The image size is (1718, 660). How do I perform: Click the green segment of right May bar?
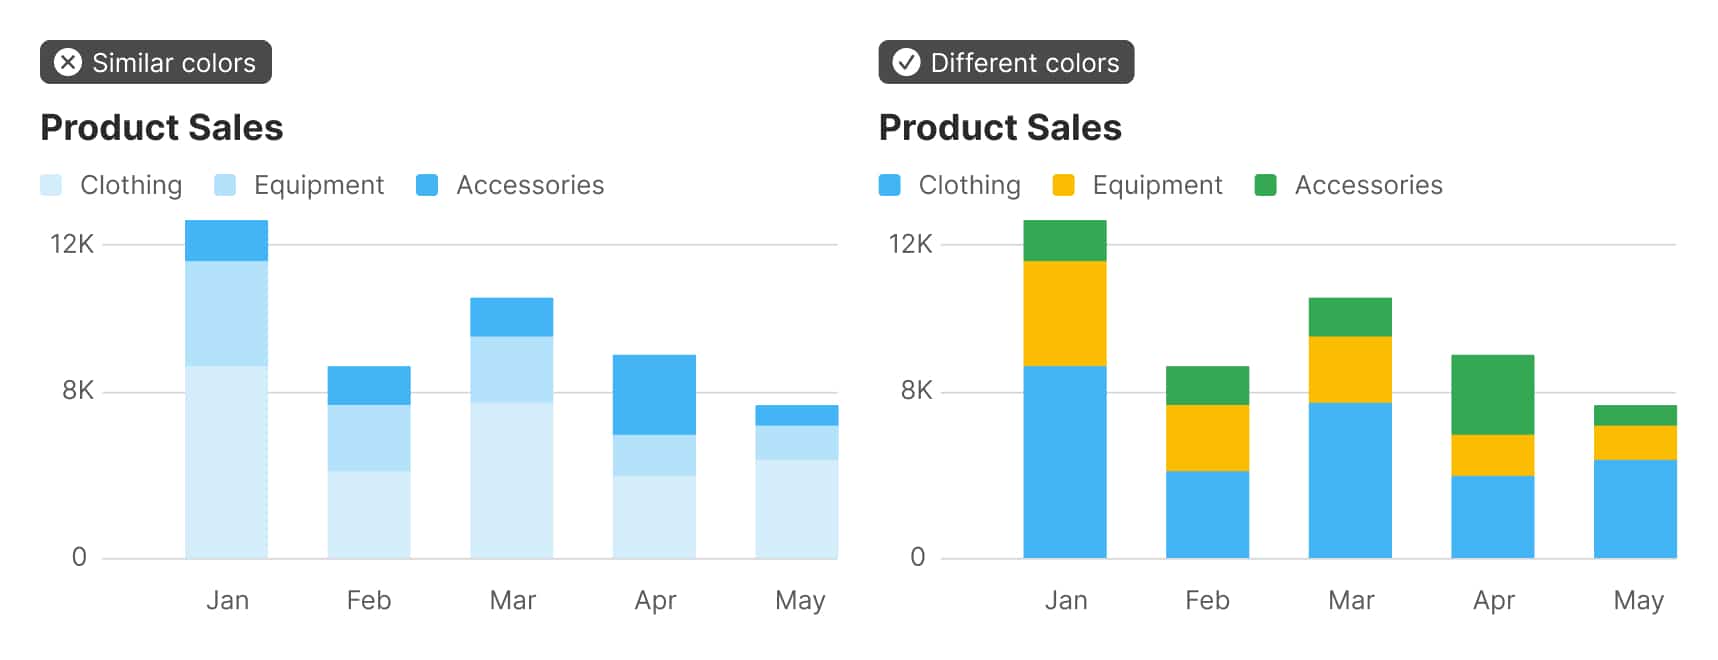pyautogui.click(x=1635, y=415)
